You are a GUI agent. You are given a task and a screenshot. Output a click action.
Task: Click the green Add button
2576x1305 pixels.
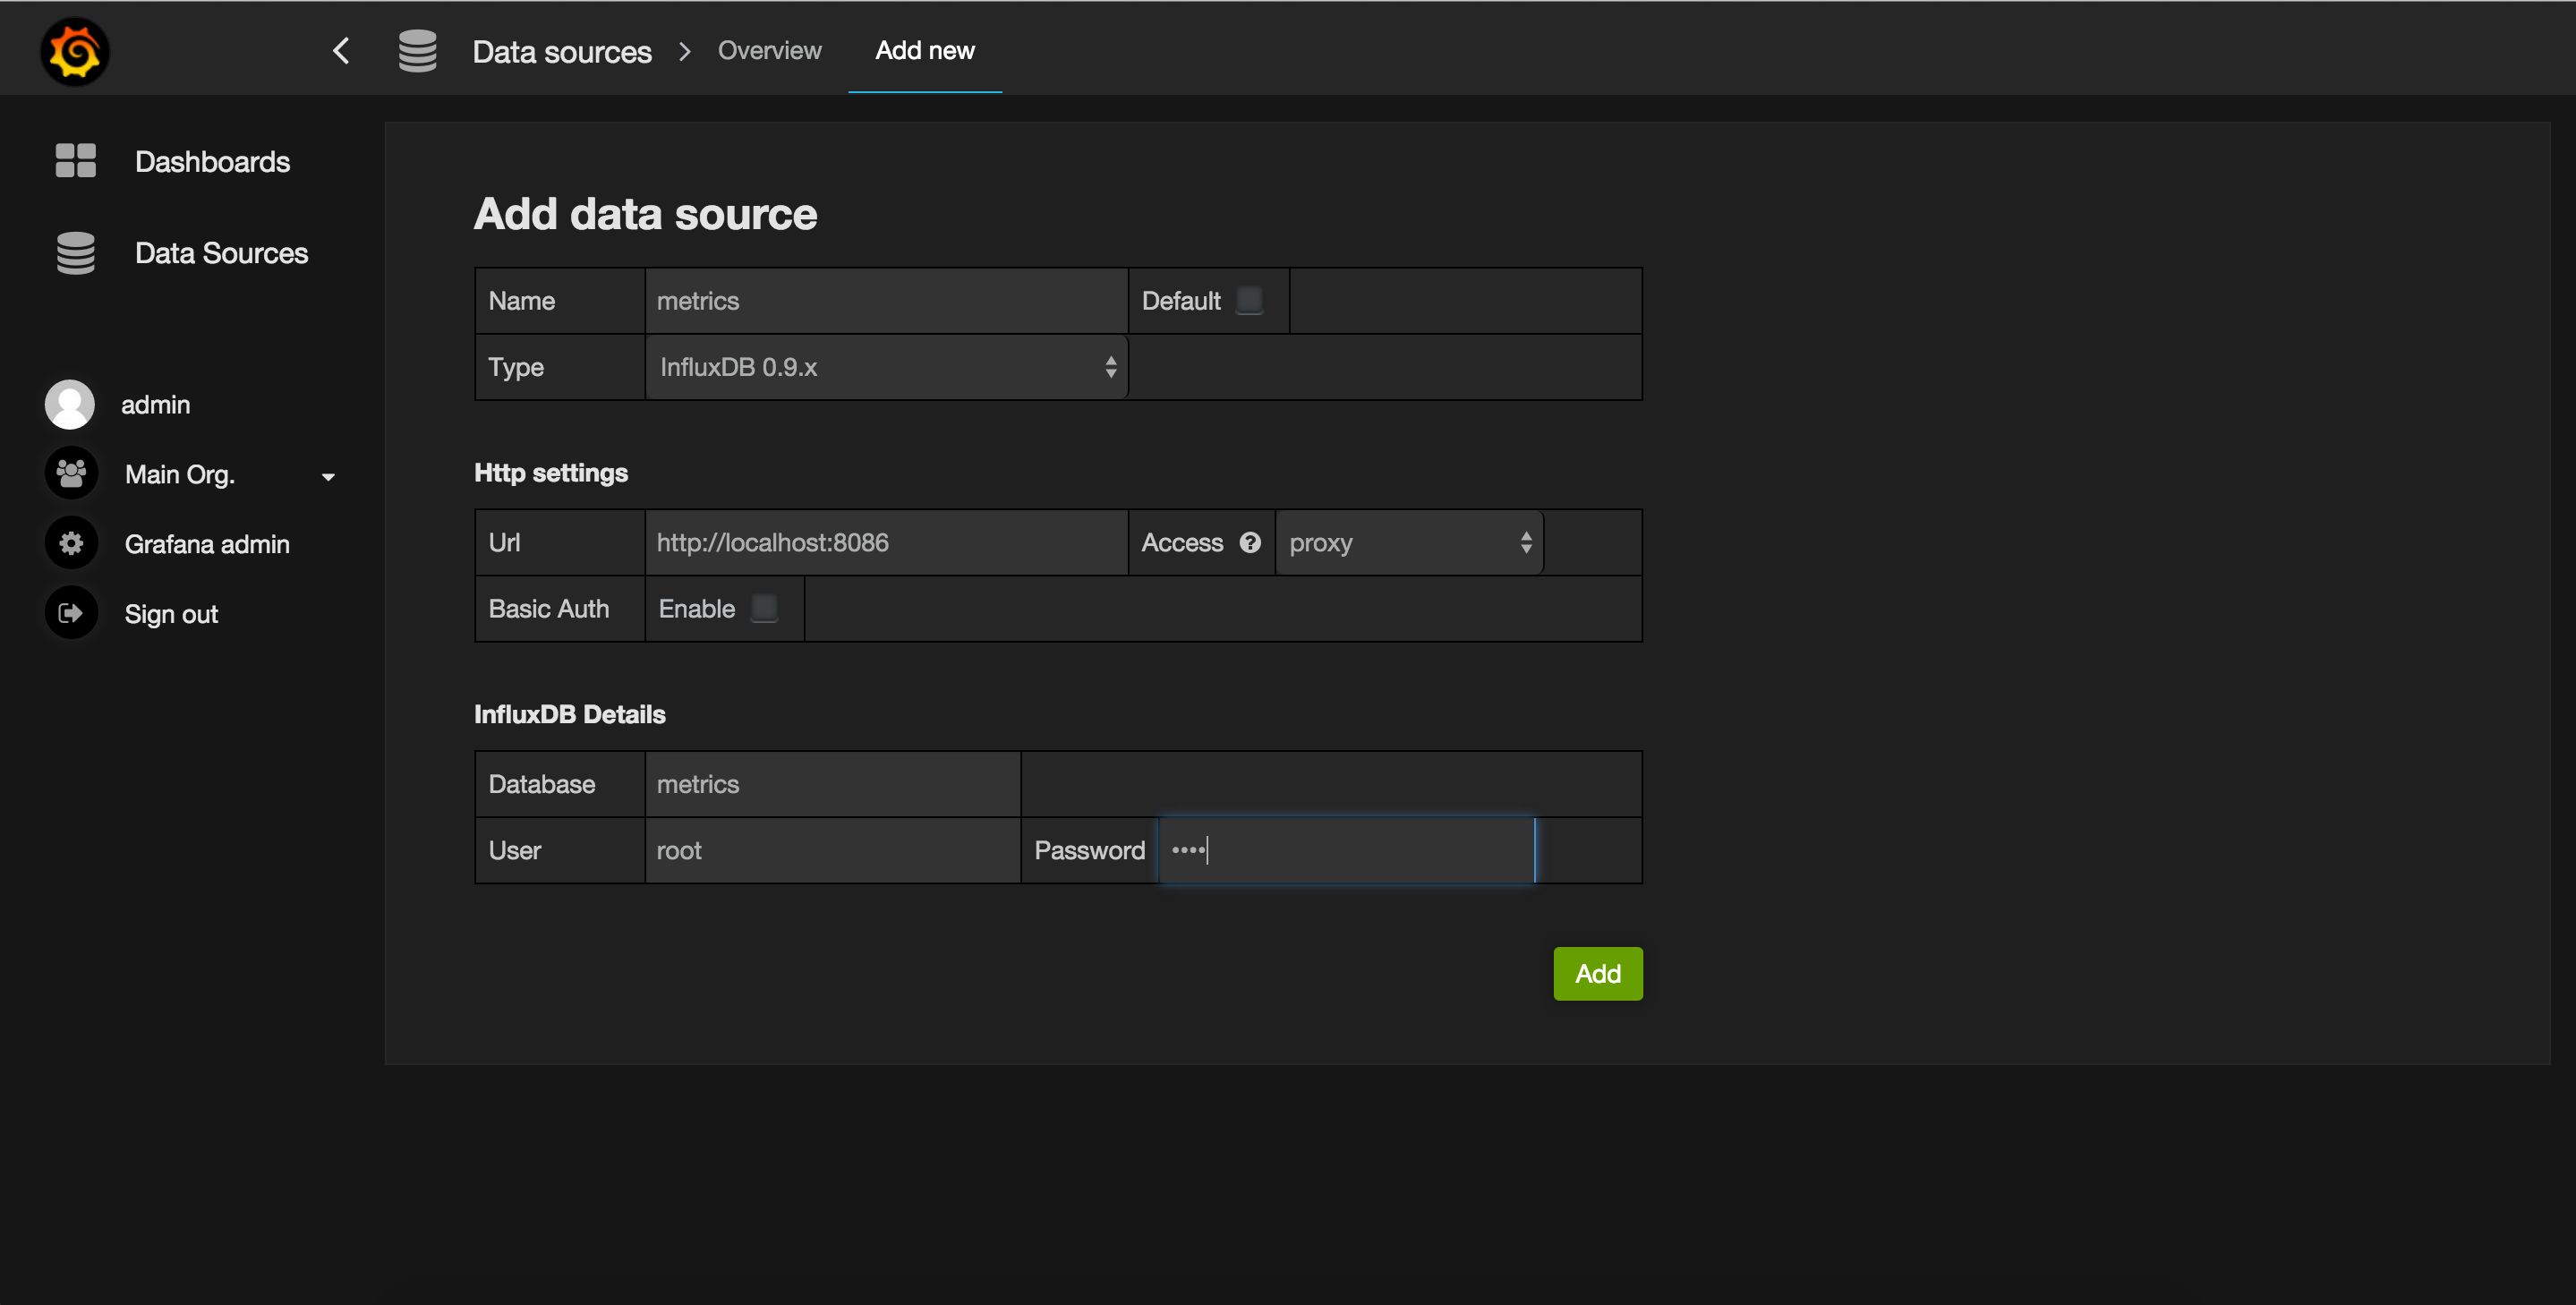pyautogui.click(x=1597, y=973)
